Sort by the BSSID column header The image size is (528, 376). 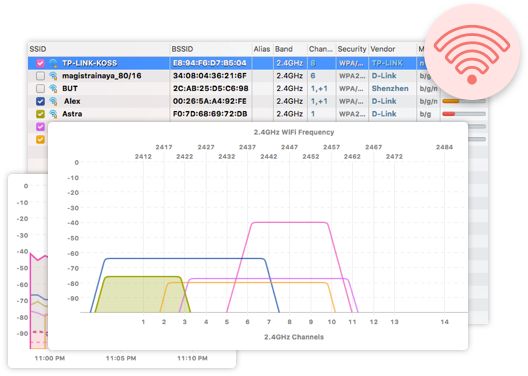182,49
